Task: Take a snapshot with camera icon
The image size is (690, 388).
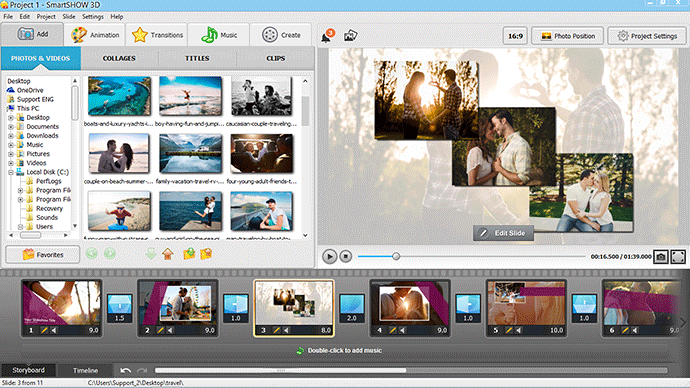Action: coord(661,256)
